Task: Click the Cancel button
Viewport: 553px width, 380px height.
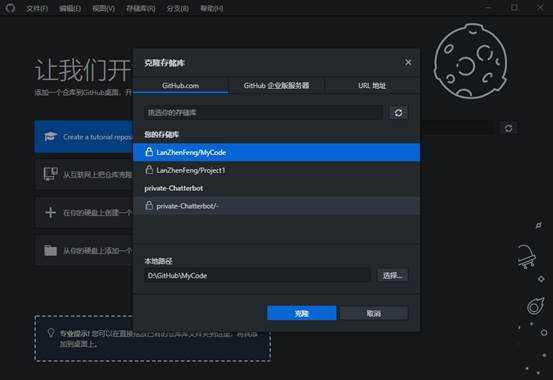Action: pos(374,313)
